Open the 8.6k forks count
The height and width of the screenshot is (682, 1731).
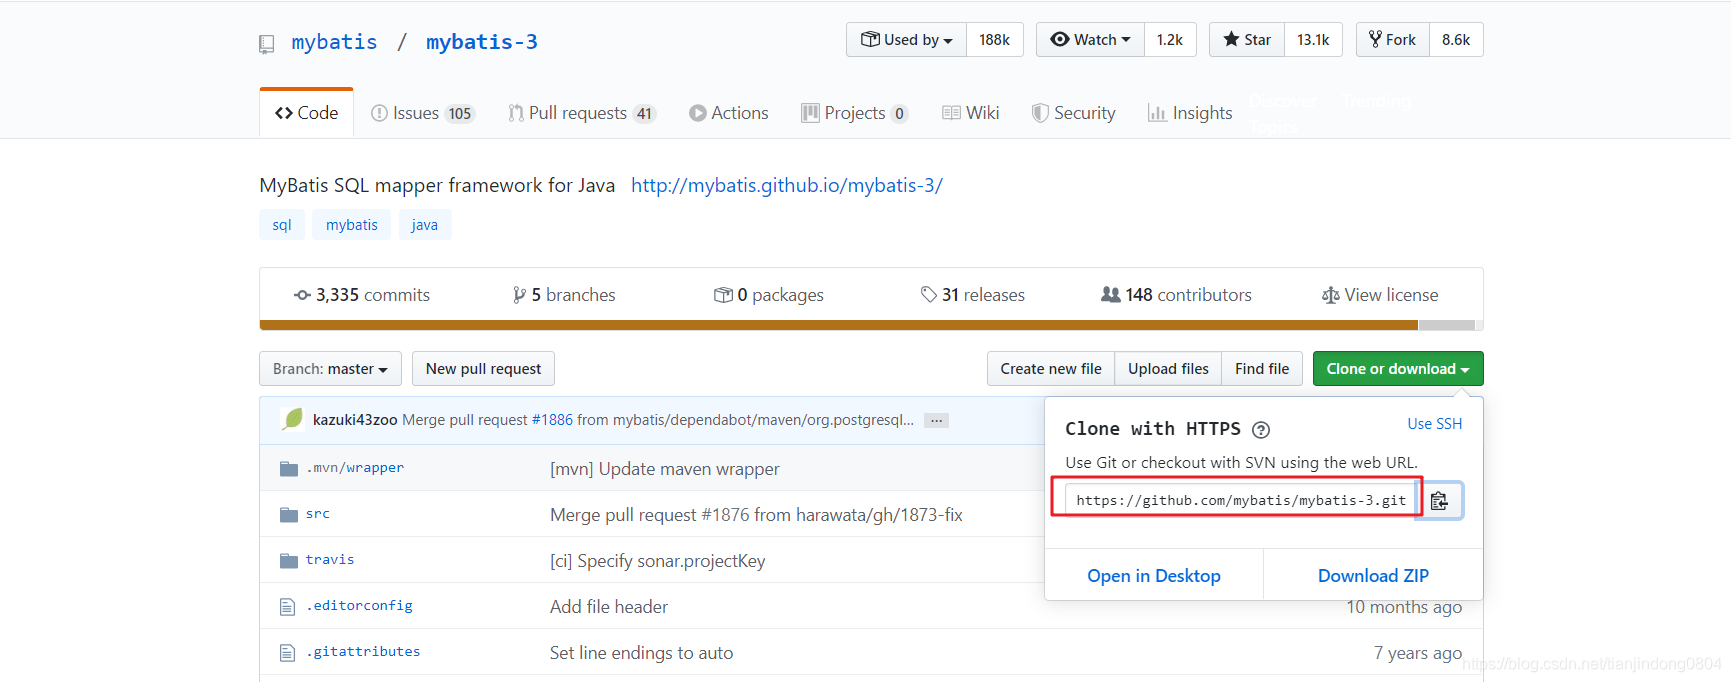(1456, 40)
